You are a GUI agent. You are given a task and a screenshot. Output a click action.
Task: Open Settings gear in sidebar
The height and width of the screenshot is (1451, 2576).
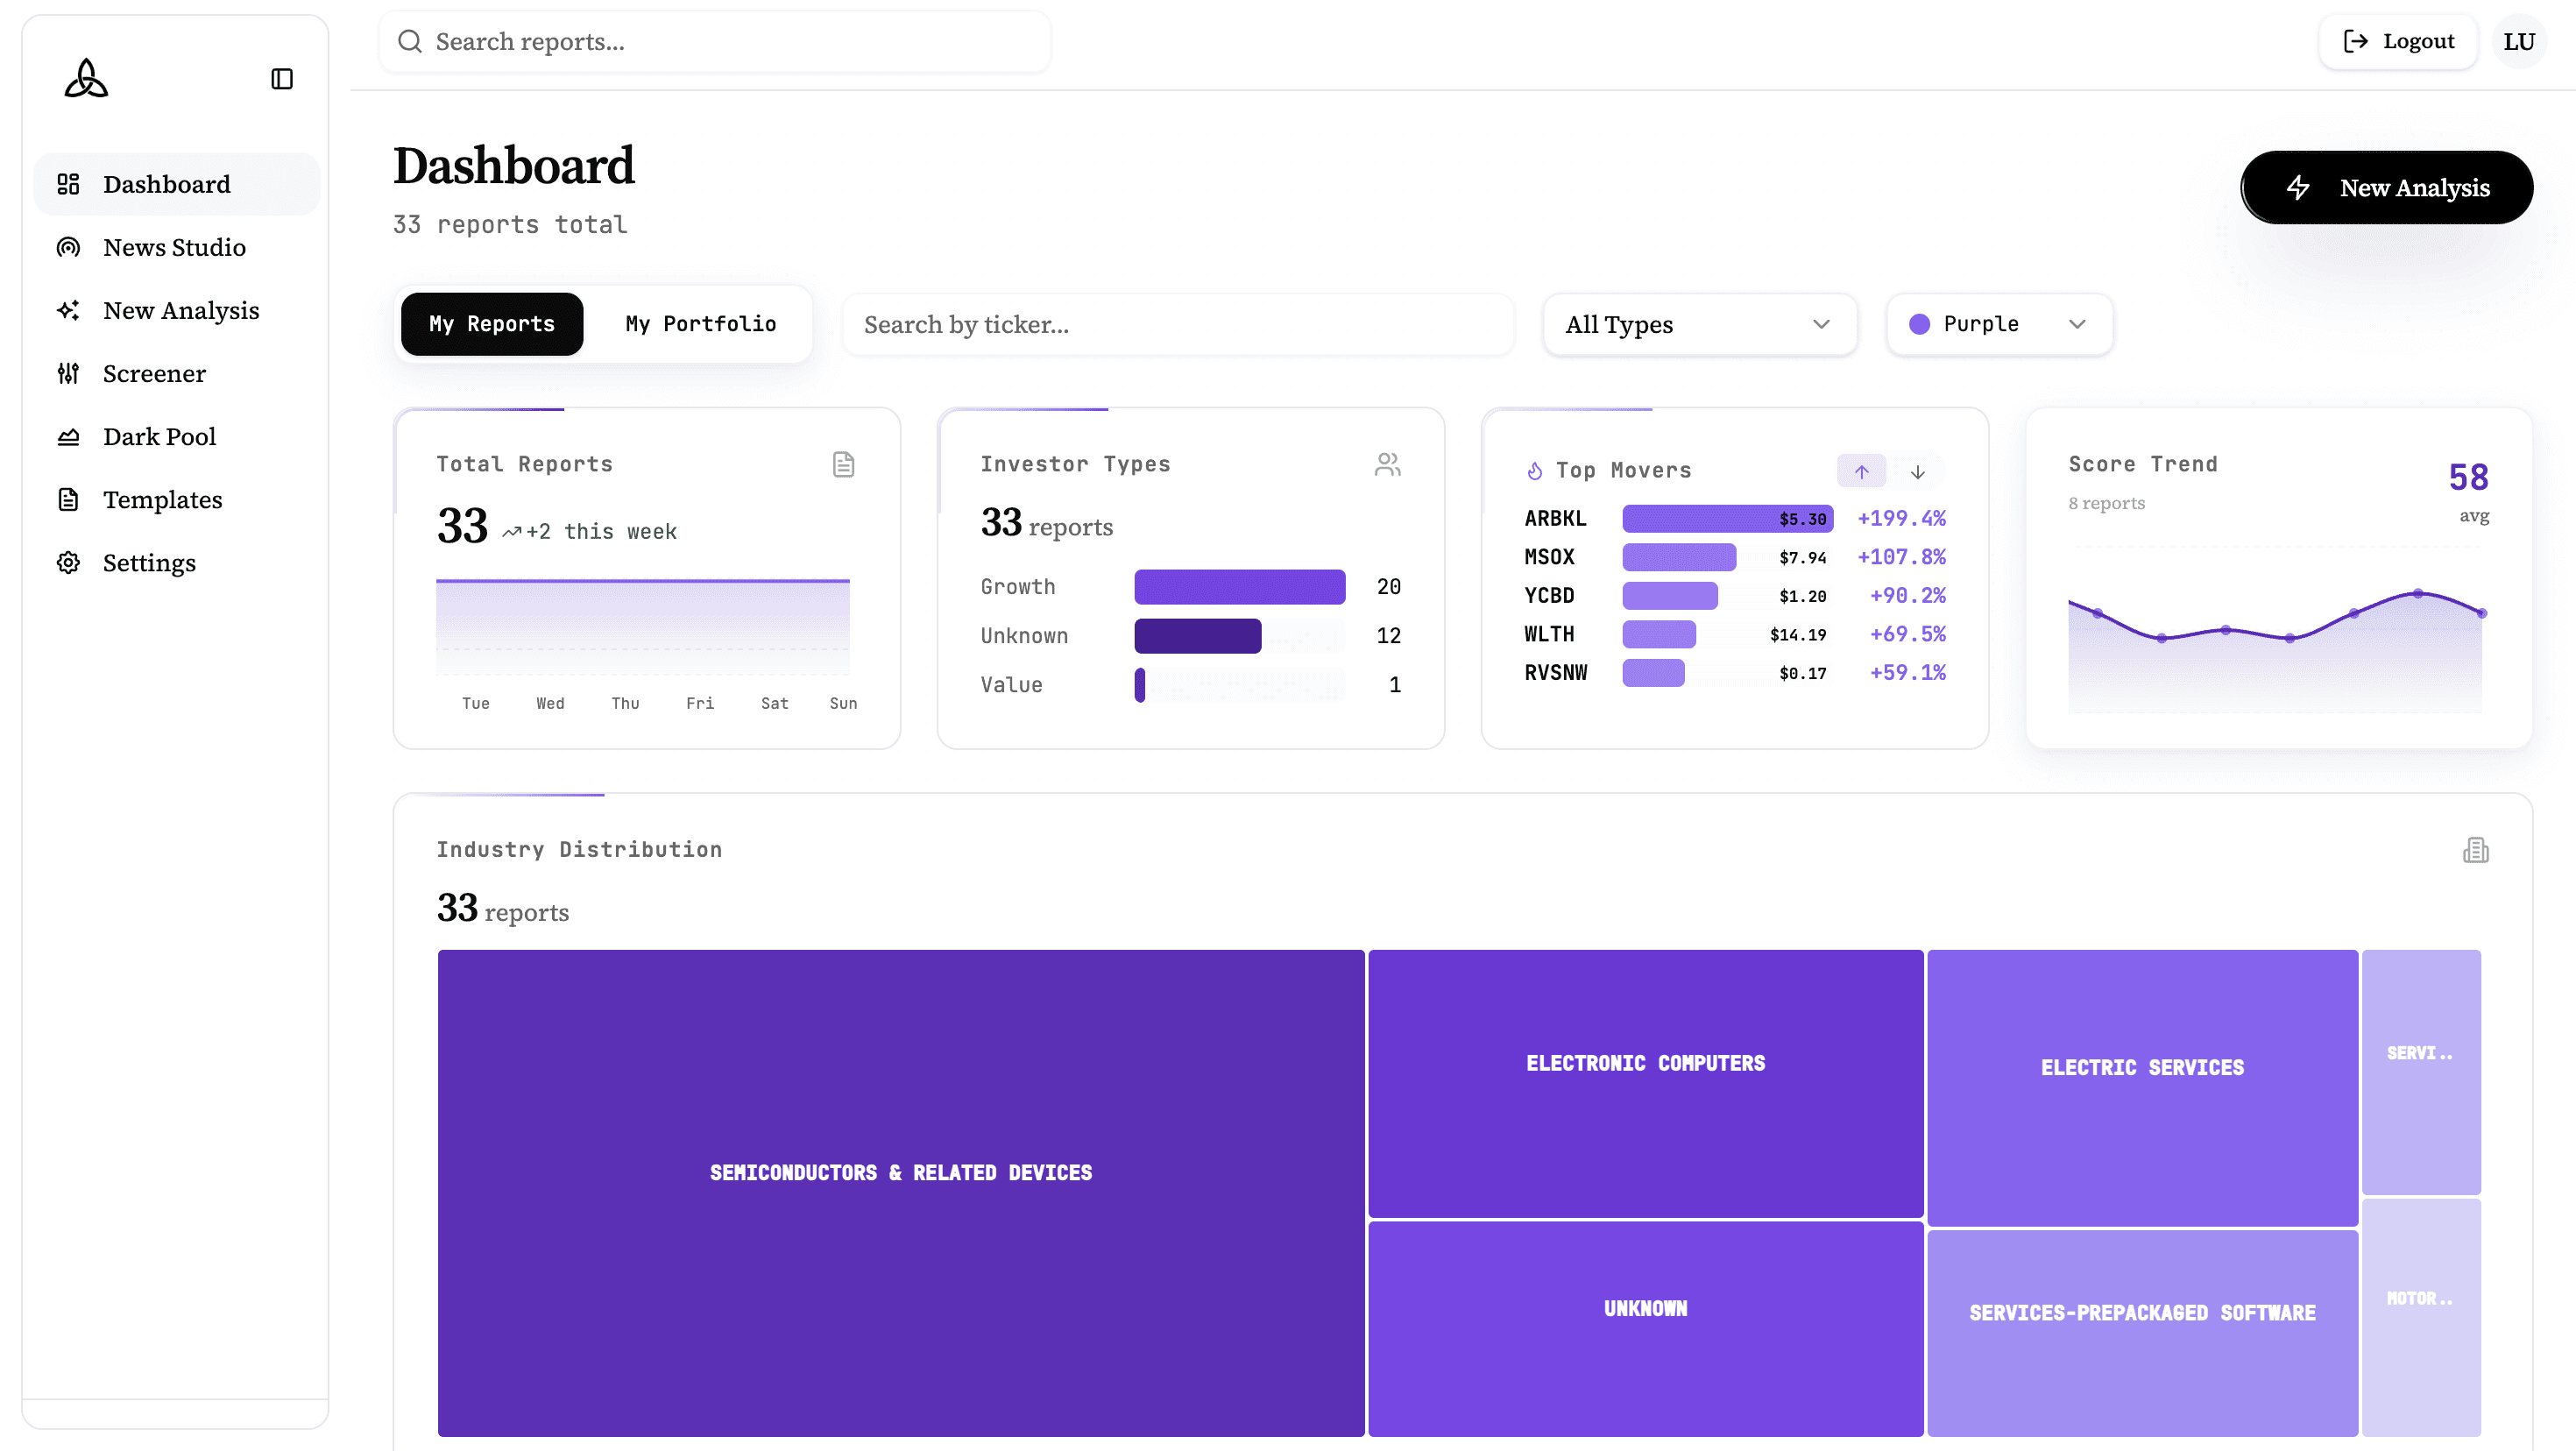(x=149, y=562)
